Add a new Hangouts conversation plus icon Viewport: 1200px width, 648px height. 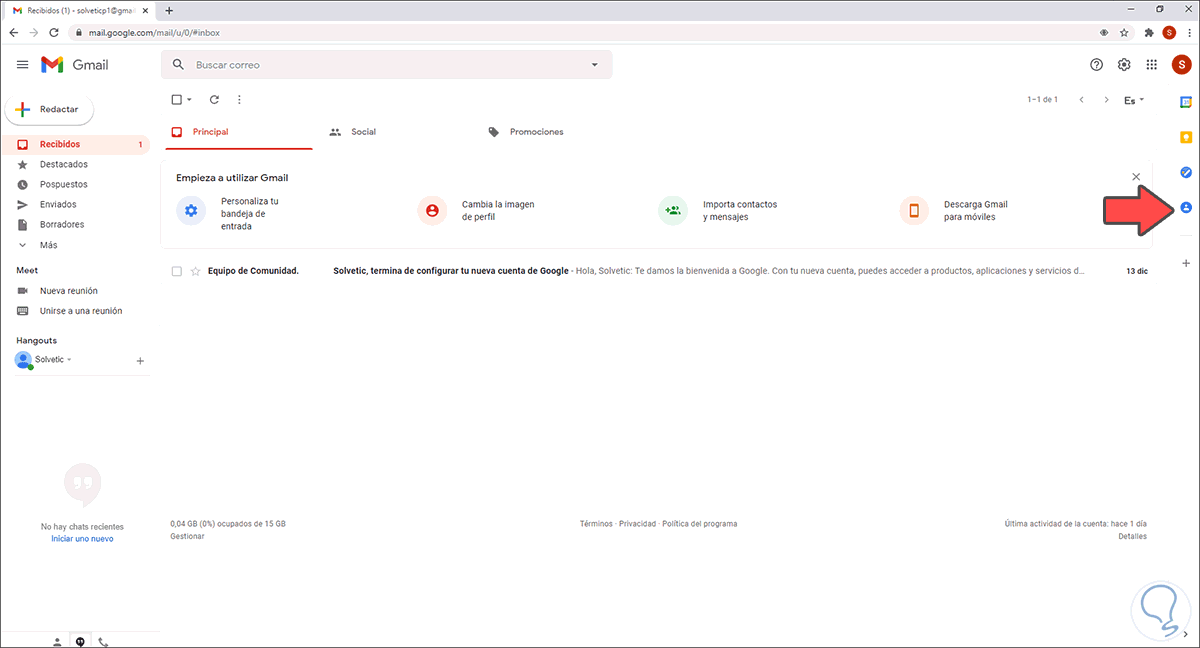[x=140, y=360]
